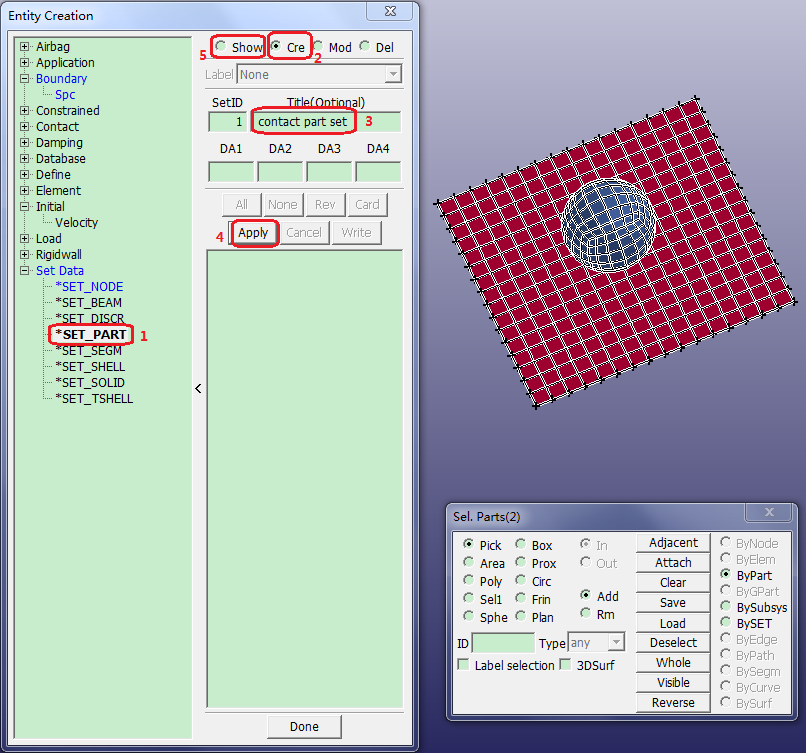
Task: Select *SET_SHELL in the tree
Action: [90, 367]
